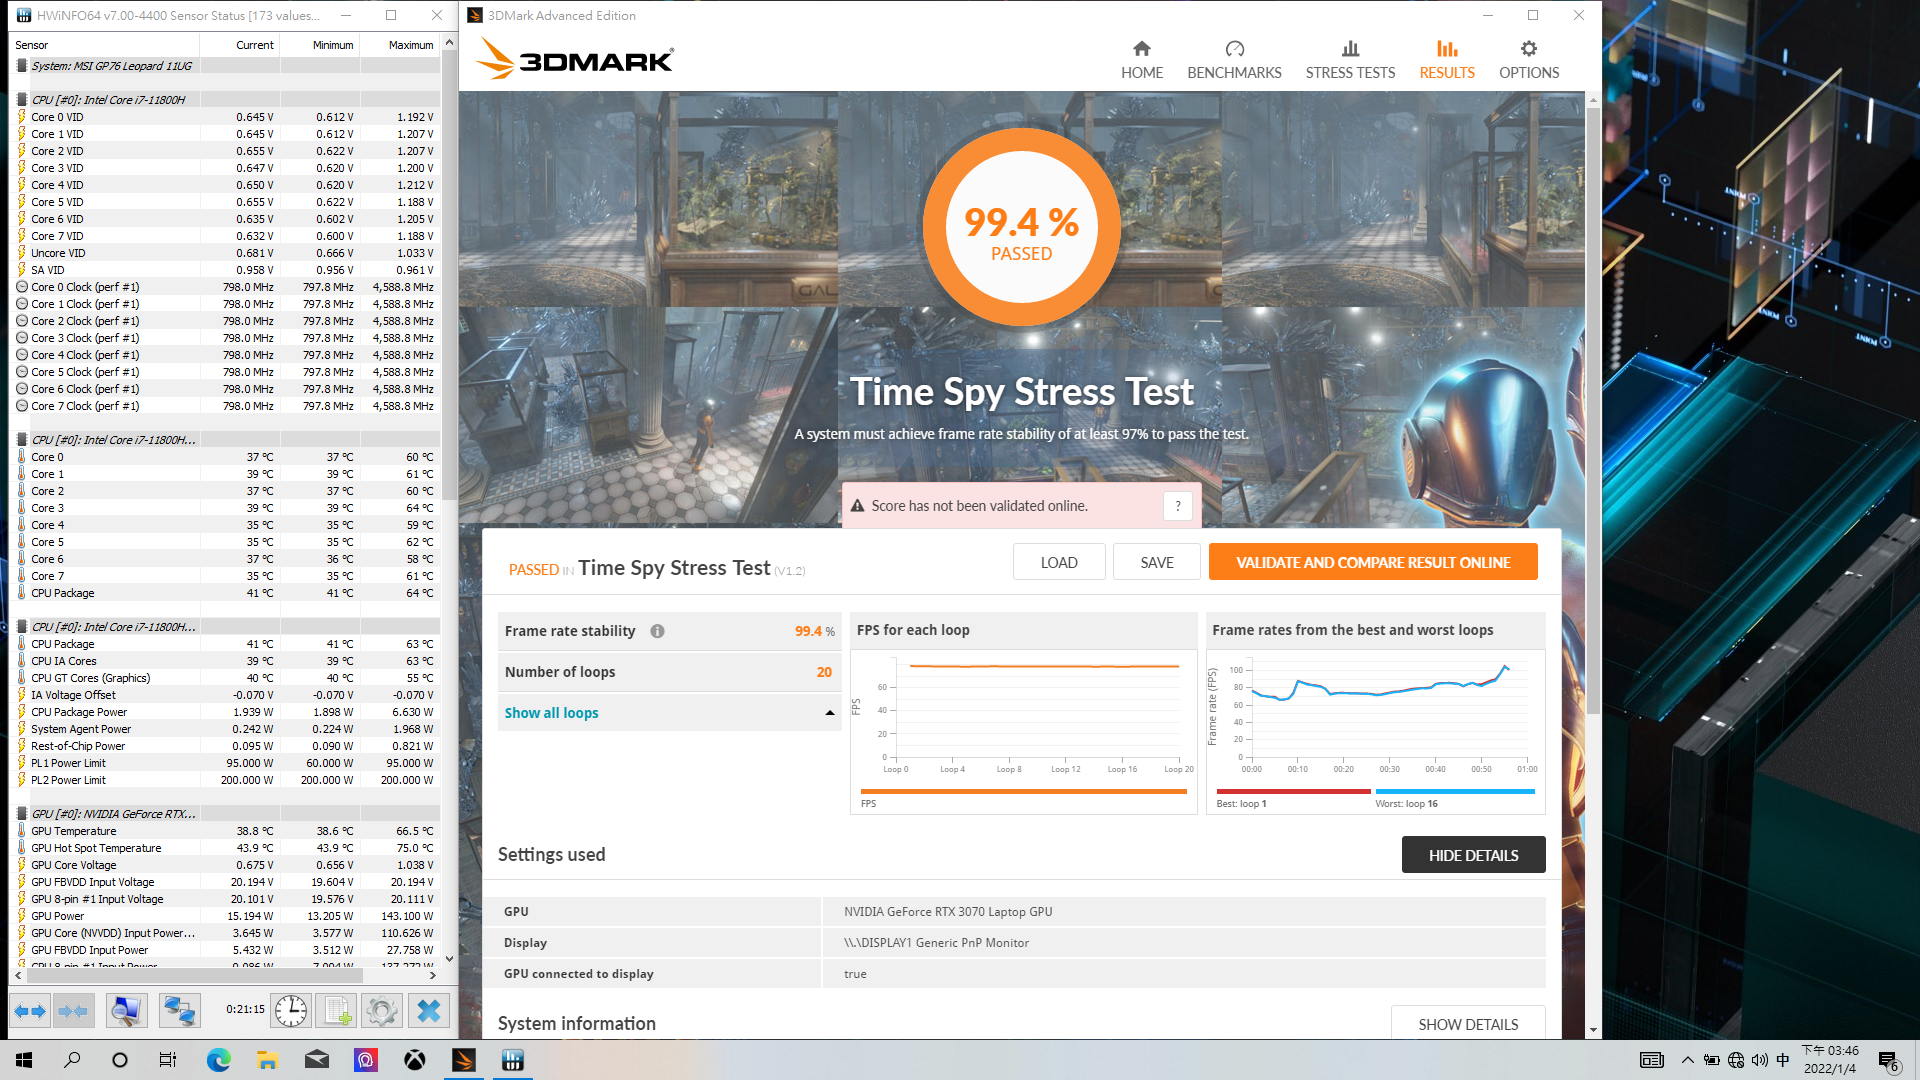Select the PL1 Power Limit row
The image size is (1920, 1080).
(225, 763)
